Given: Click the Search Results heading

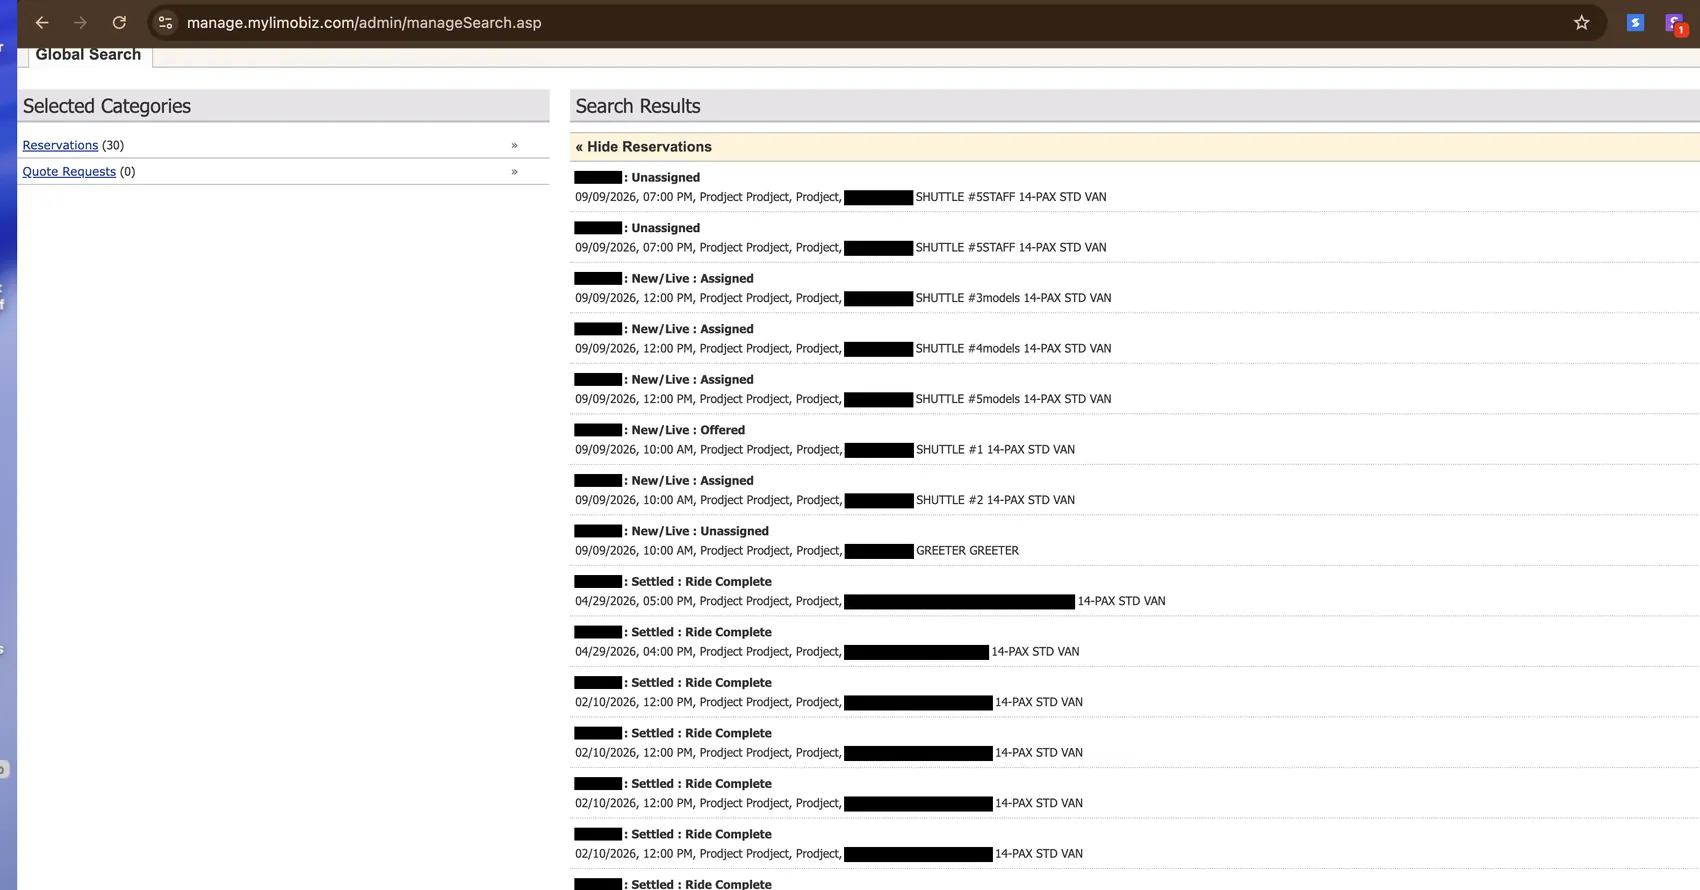Looking at the screenshot, I should click(637, 106).
